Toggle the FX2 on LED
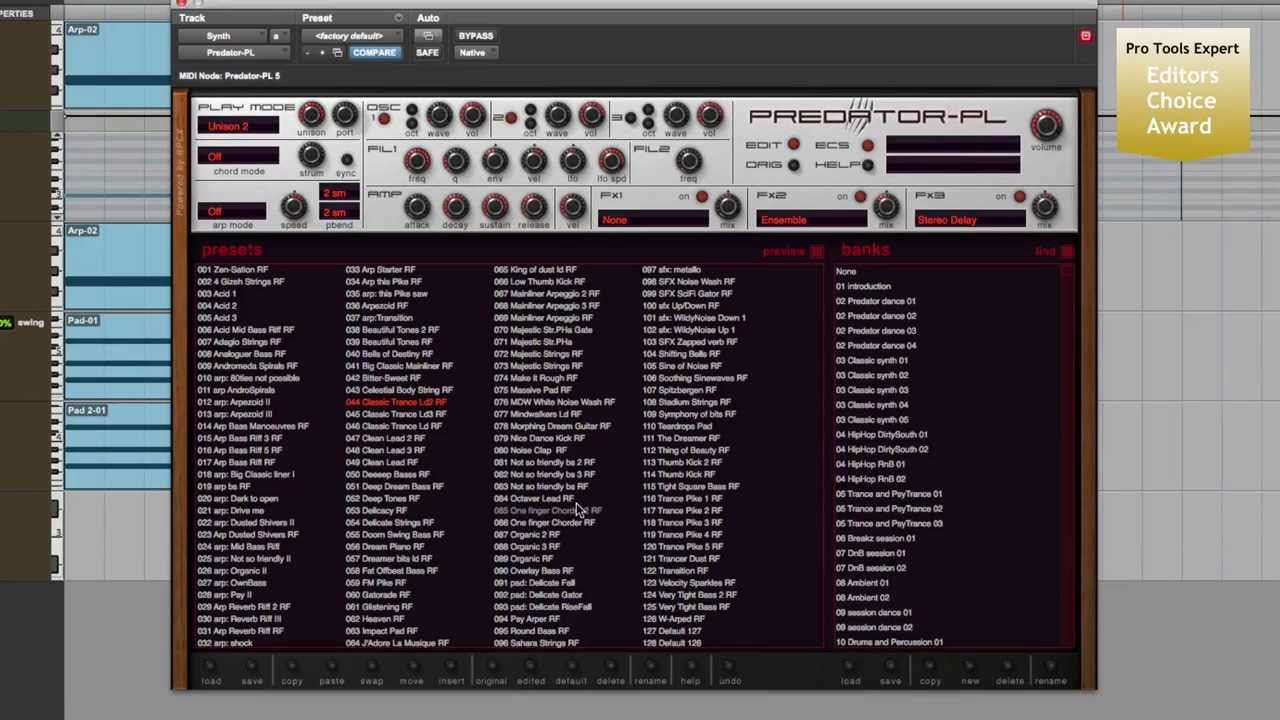Viewport: 1280px width, 720px height. point(860,197)
